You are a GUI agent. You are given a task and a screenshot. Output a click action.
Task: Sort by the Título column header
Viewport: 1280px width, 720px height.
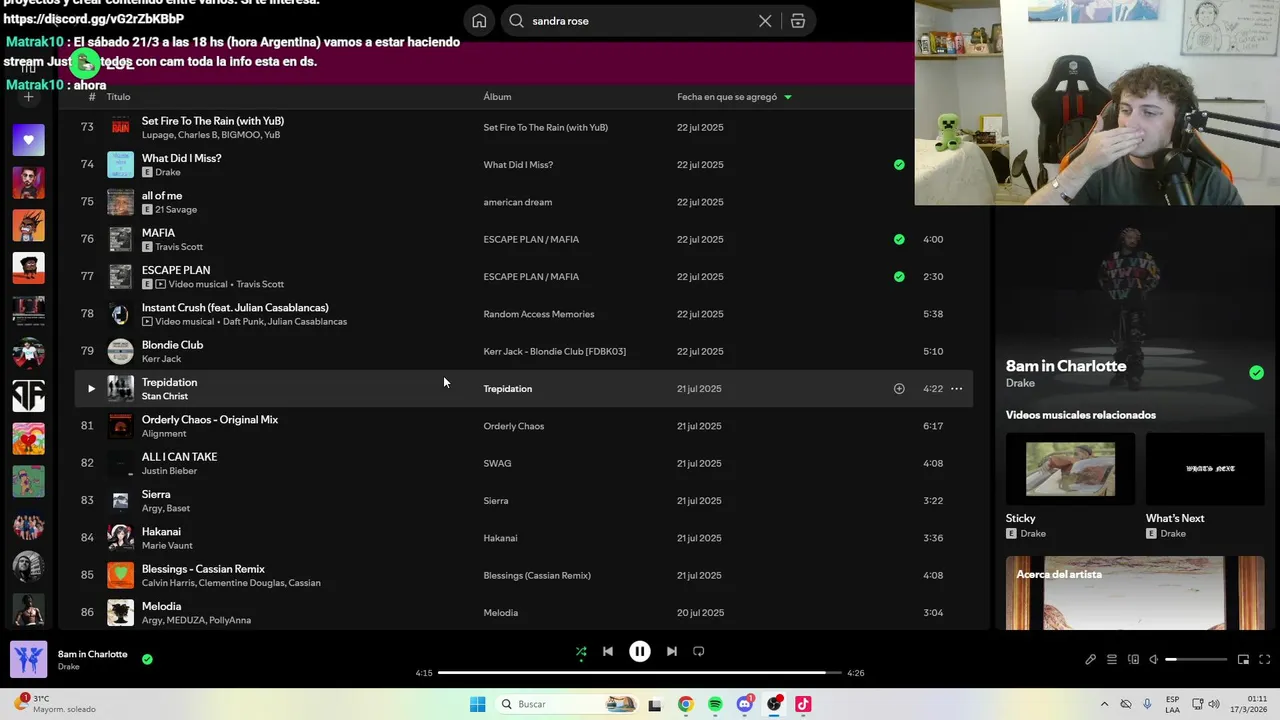[118, 97]
